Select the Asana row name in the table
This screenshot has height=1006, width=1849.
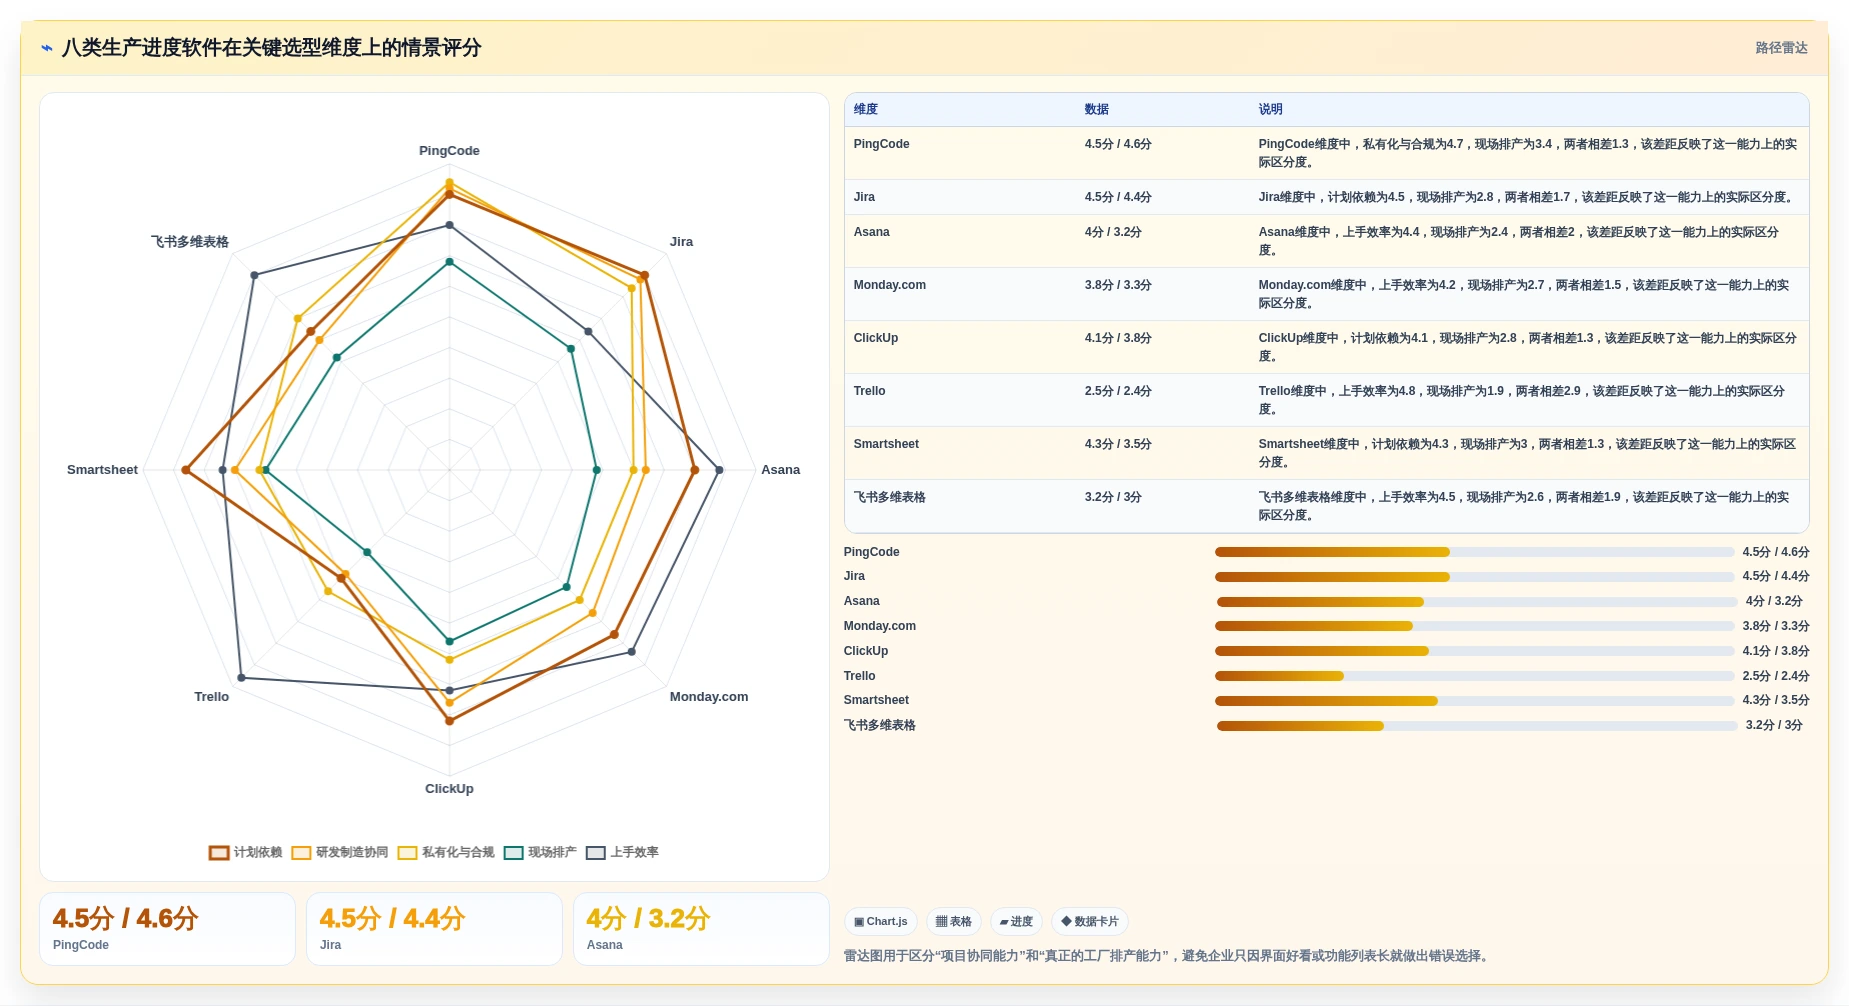(x=871, y=232)
